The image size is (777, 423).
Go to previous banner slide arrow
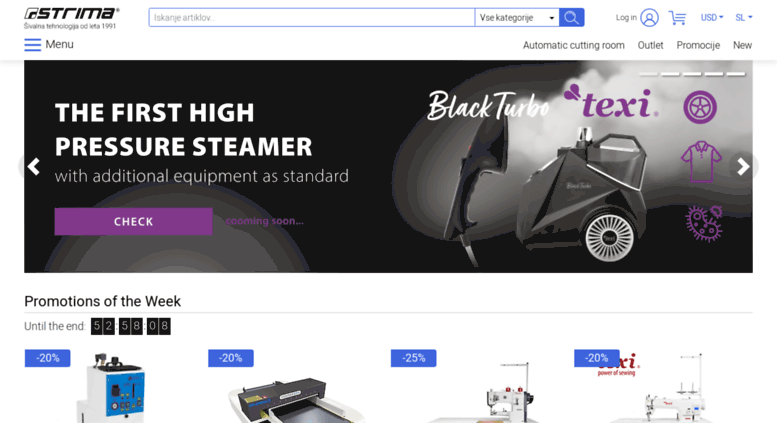(x=34, y=167)
